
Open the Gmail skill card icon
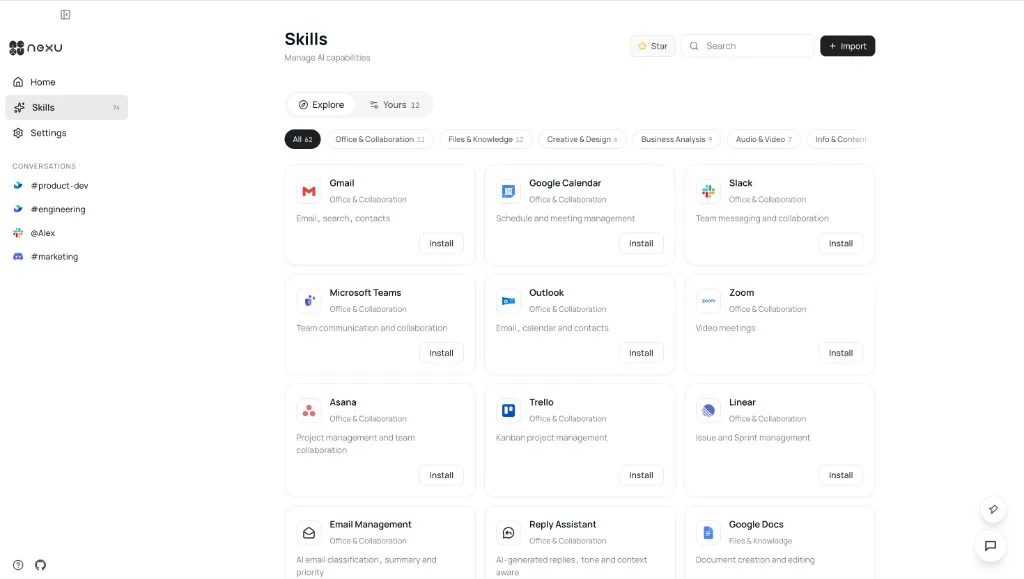coord(307,191)
